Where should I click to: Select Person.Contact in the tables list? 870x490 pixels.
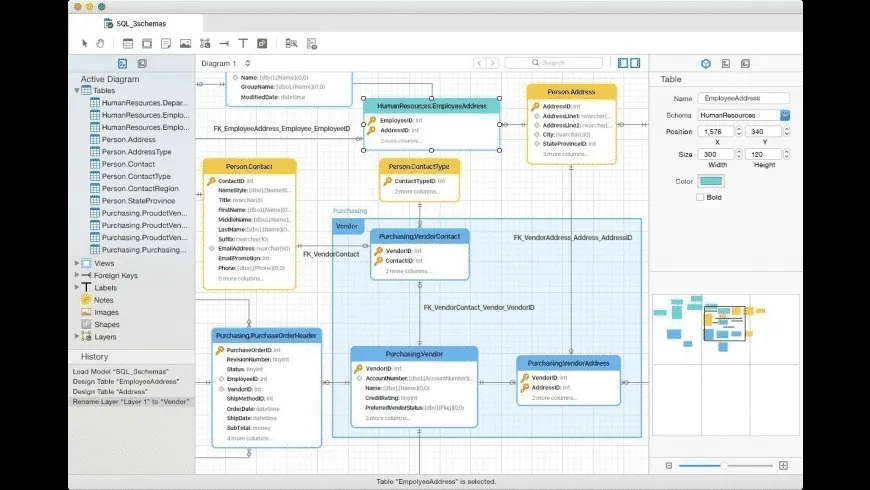pyautogui.click(x=128, y=164)
